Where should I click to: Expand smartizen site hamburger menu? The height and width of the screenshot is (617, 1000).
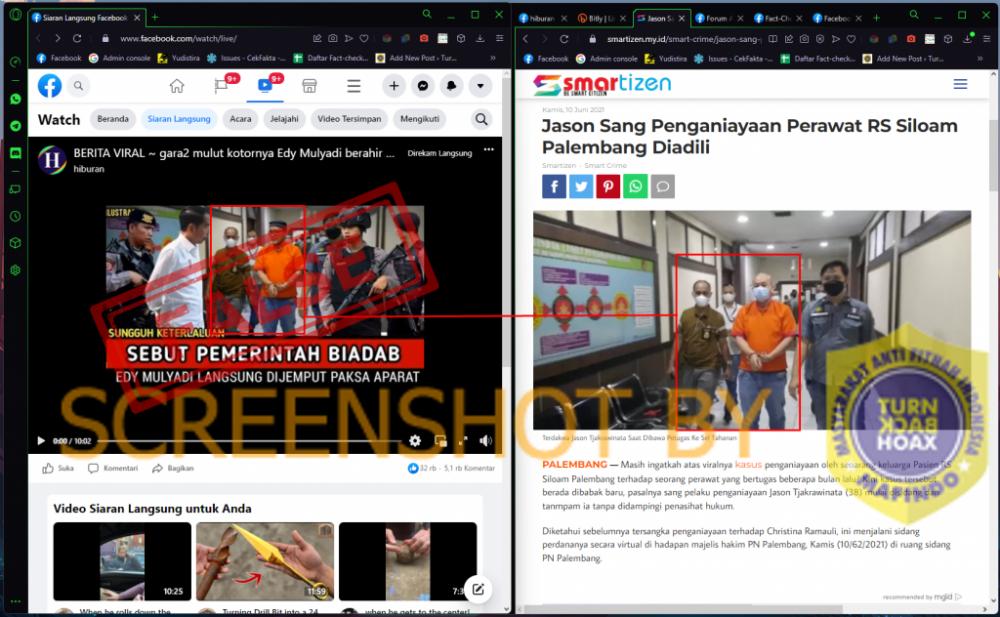point(960,84)
